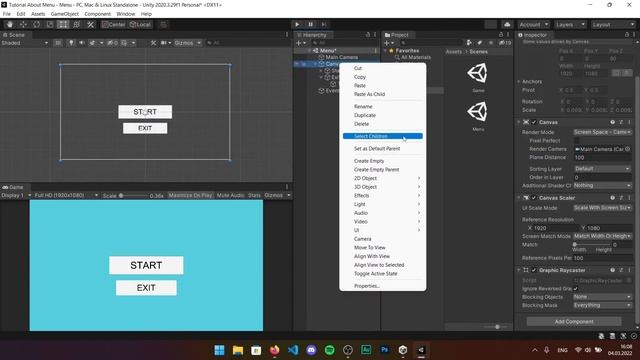Open Visual Studio Code from taskbar

[293, 350]
